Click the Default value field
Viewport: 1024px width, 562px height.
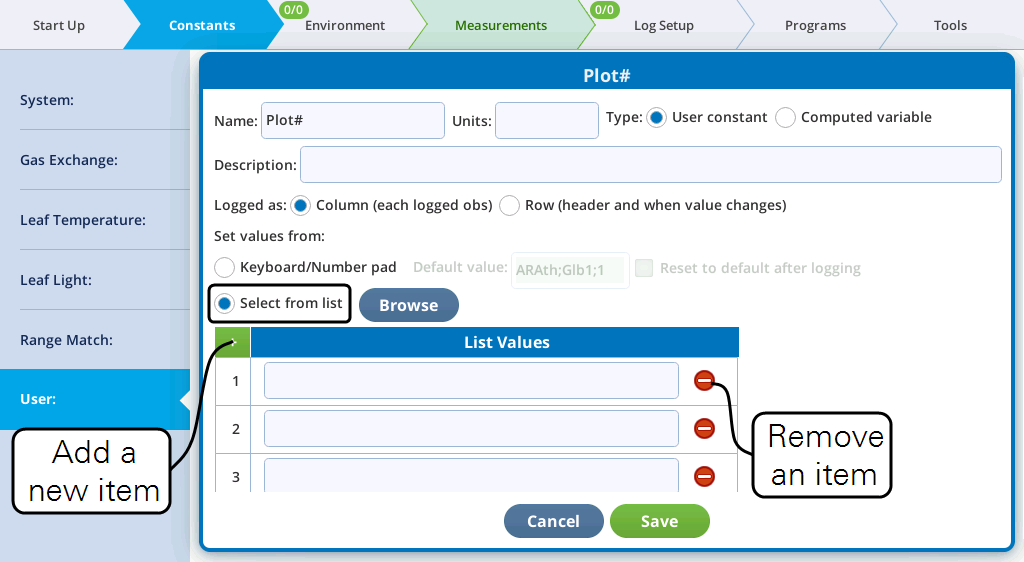coord(570,270)
